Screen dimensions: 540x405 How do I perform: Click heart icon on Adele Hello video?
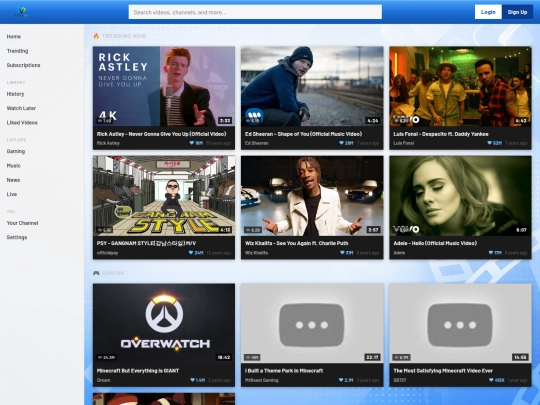pos(491,253)
